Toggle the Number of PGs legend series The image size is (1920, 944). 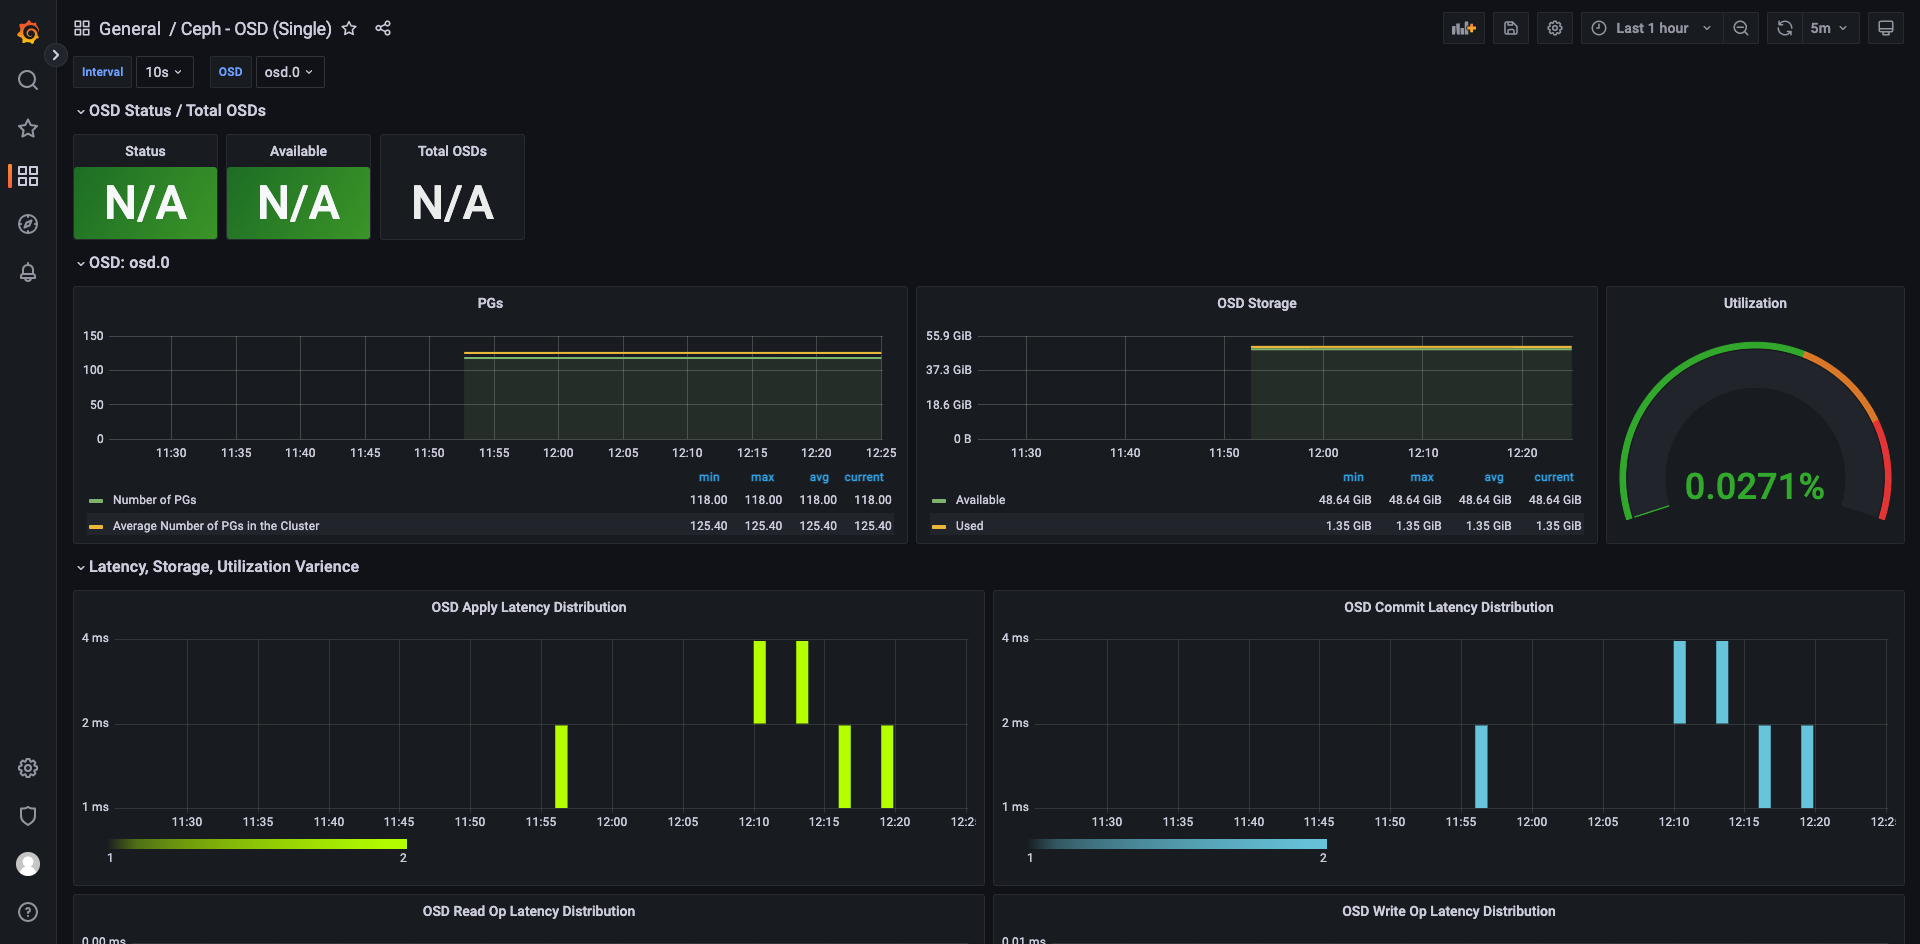(154, 500)
